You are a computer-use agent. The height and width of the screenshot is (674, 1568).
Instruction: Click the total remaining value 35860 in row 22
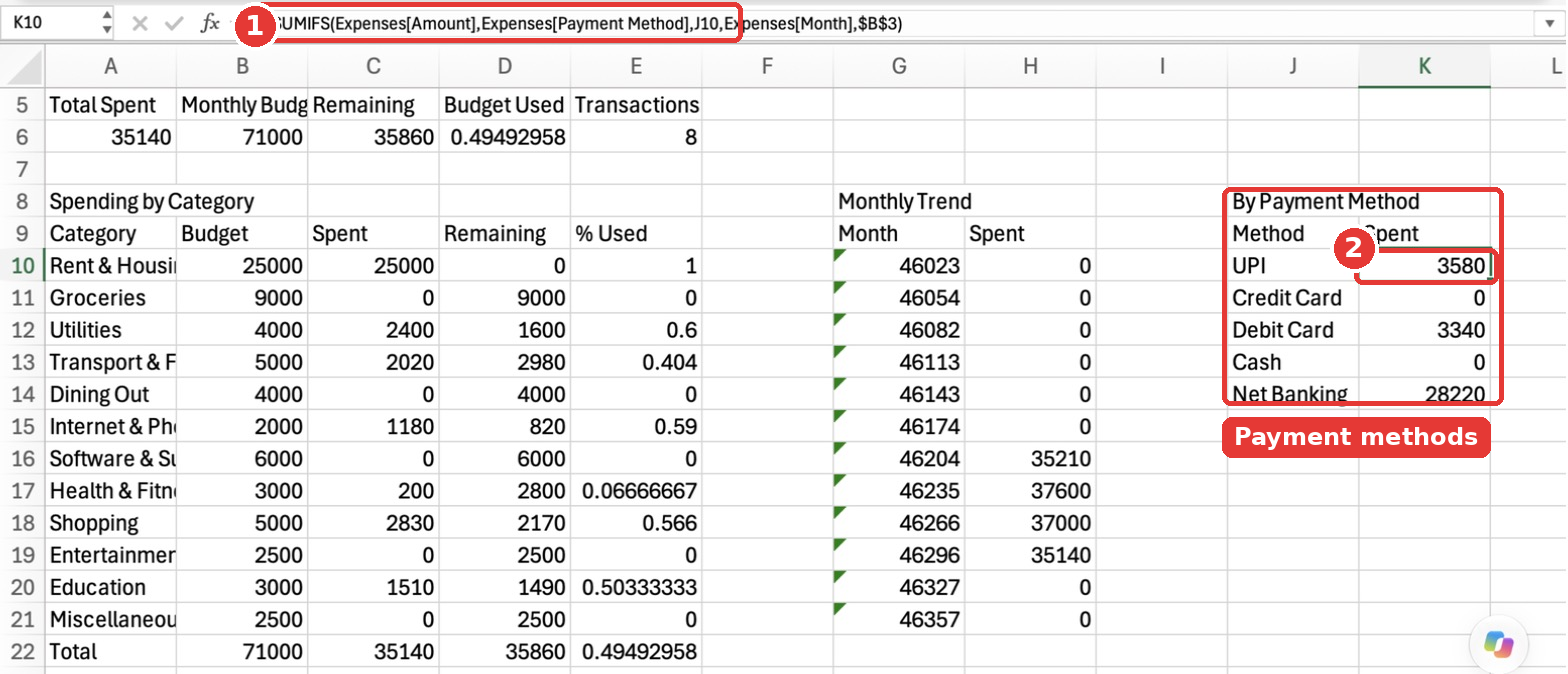coord(505,651)
